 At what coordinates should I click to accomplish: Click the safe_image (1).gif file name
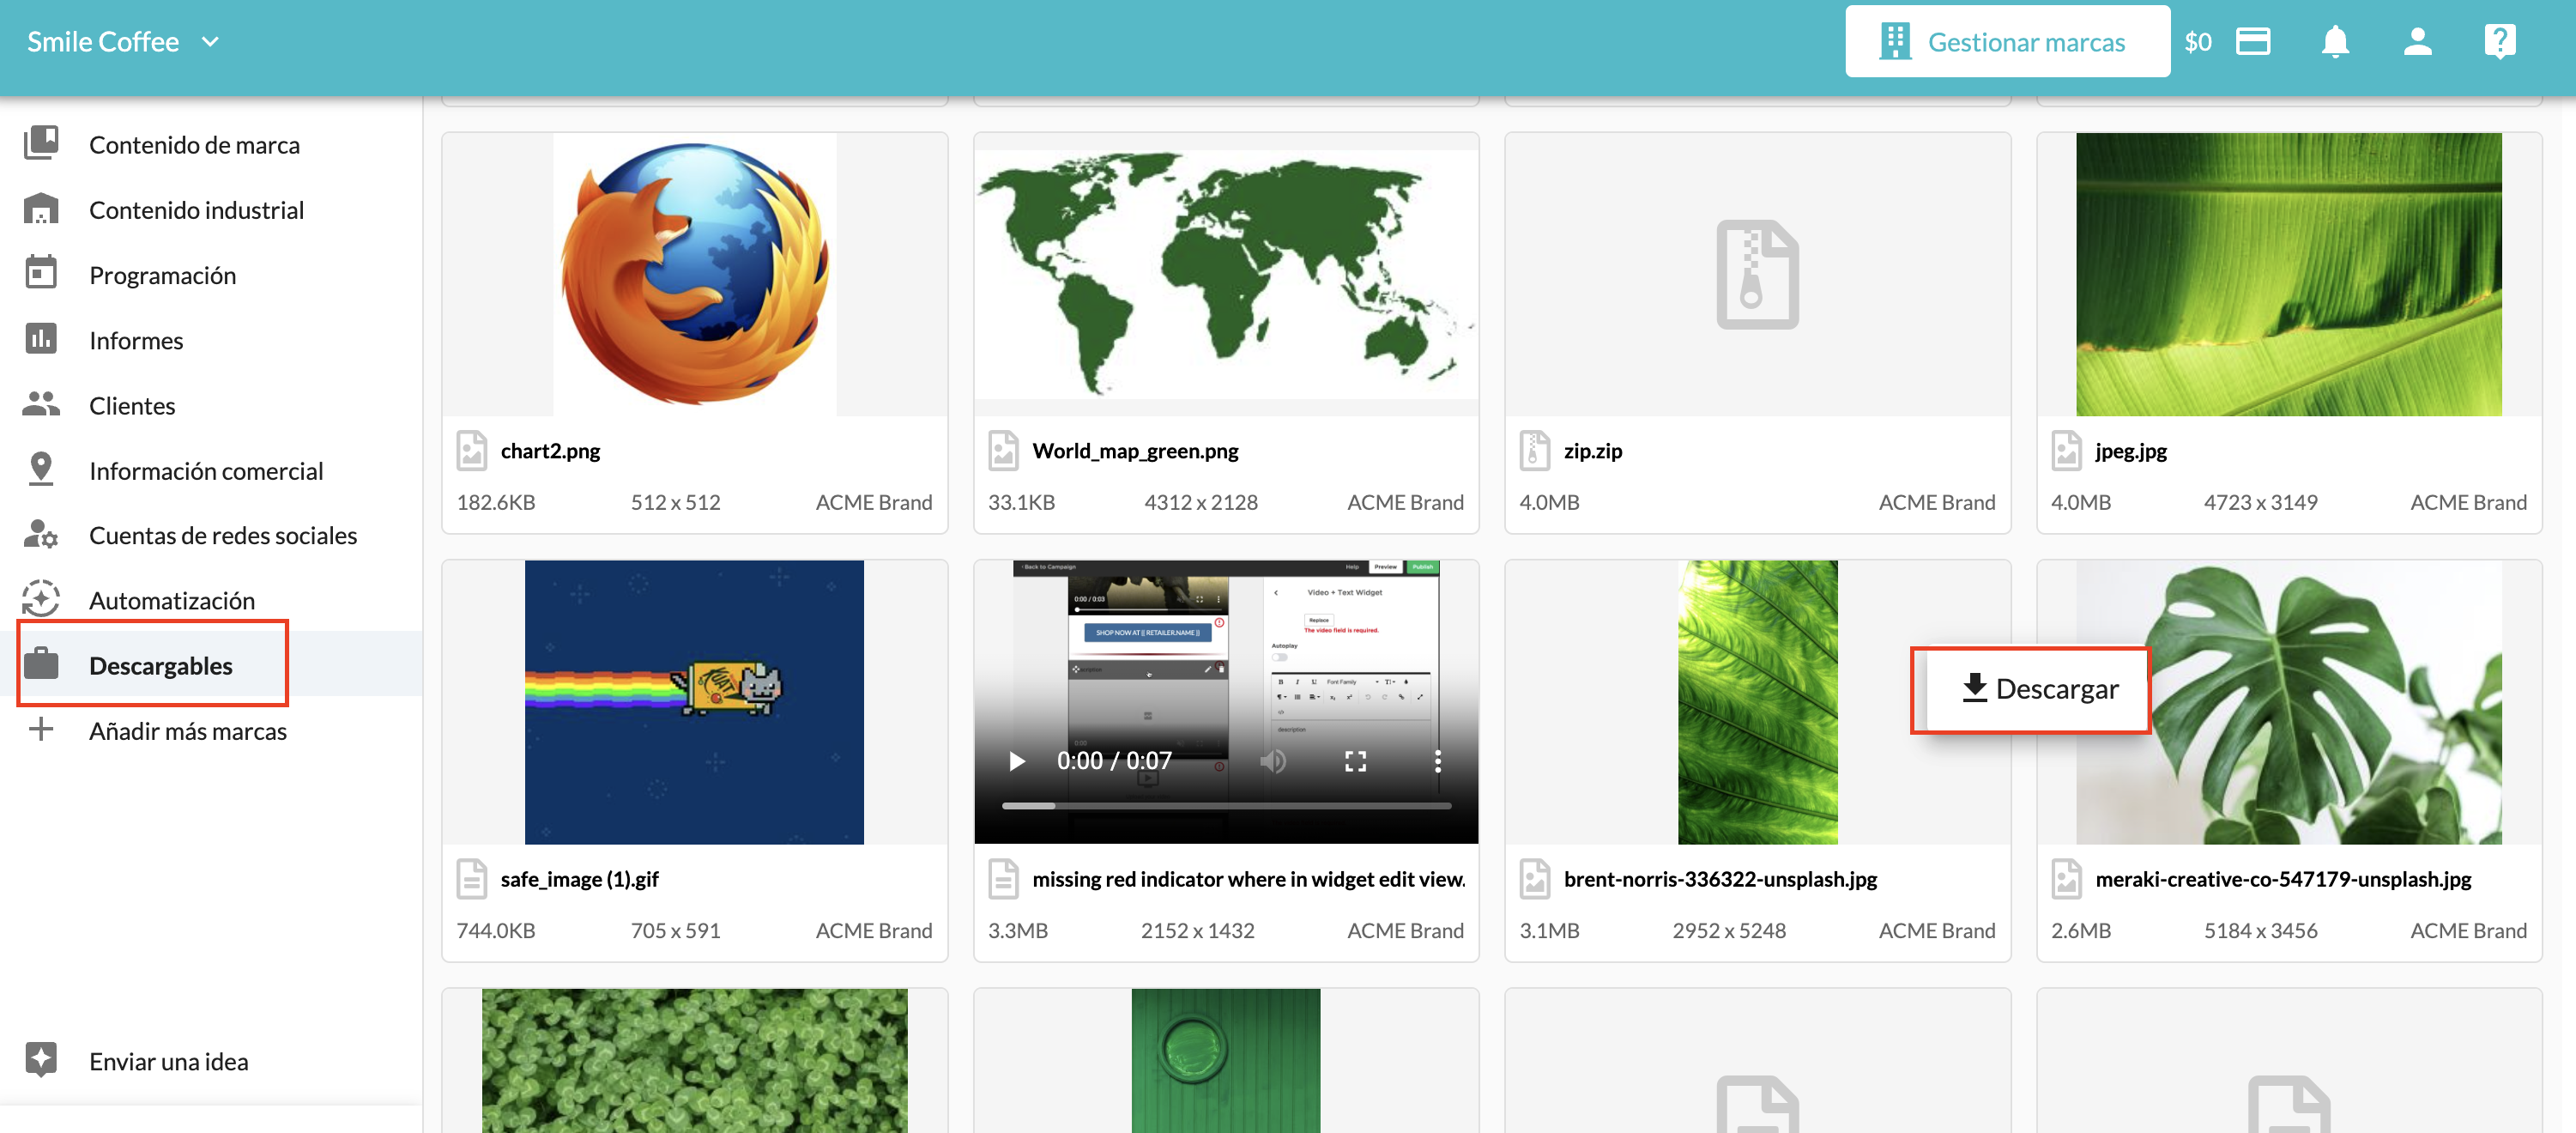click(x=579, y=878)
